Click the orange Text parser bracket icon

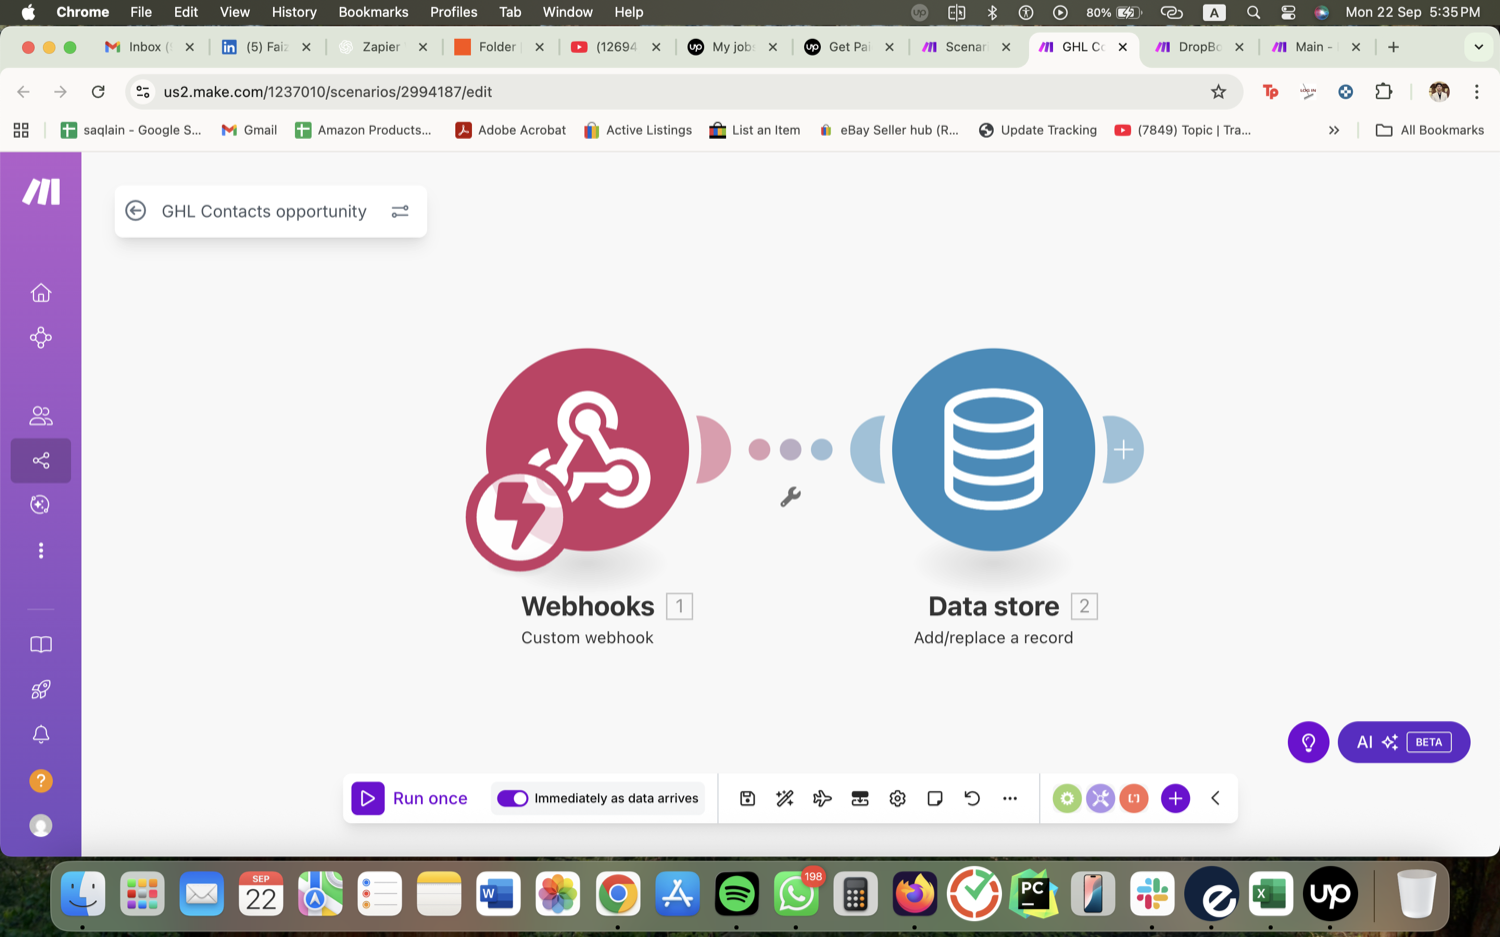(1134, 798)
